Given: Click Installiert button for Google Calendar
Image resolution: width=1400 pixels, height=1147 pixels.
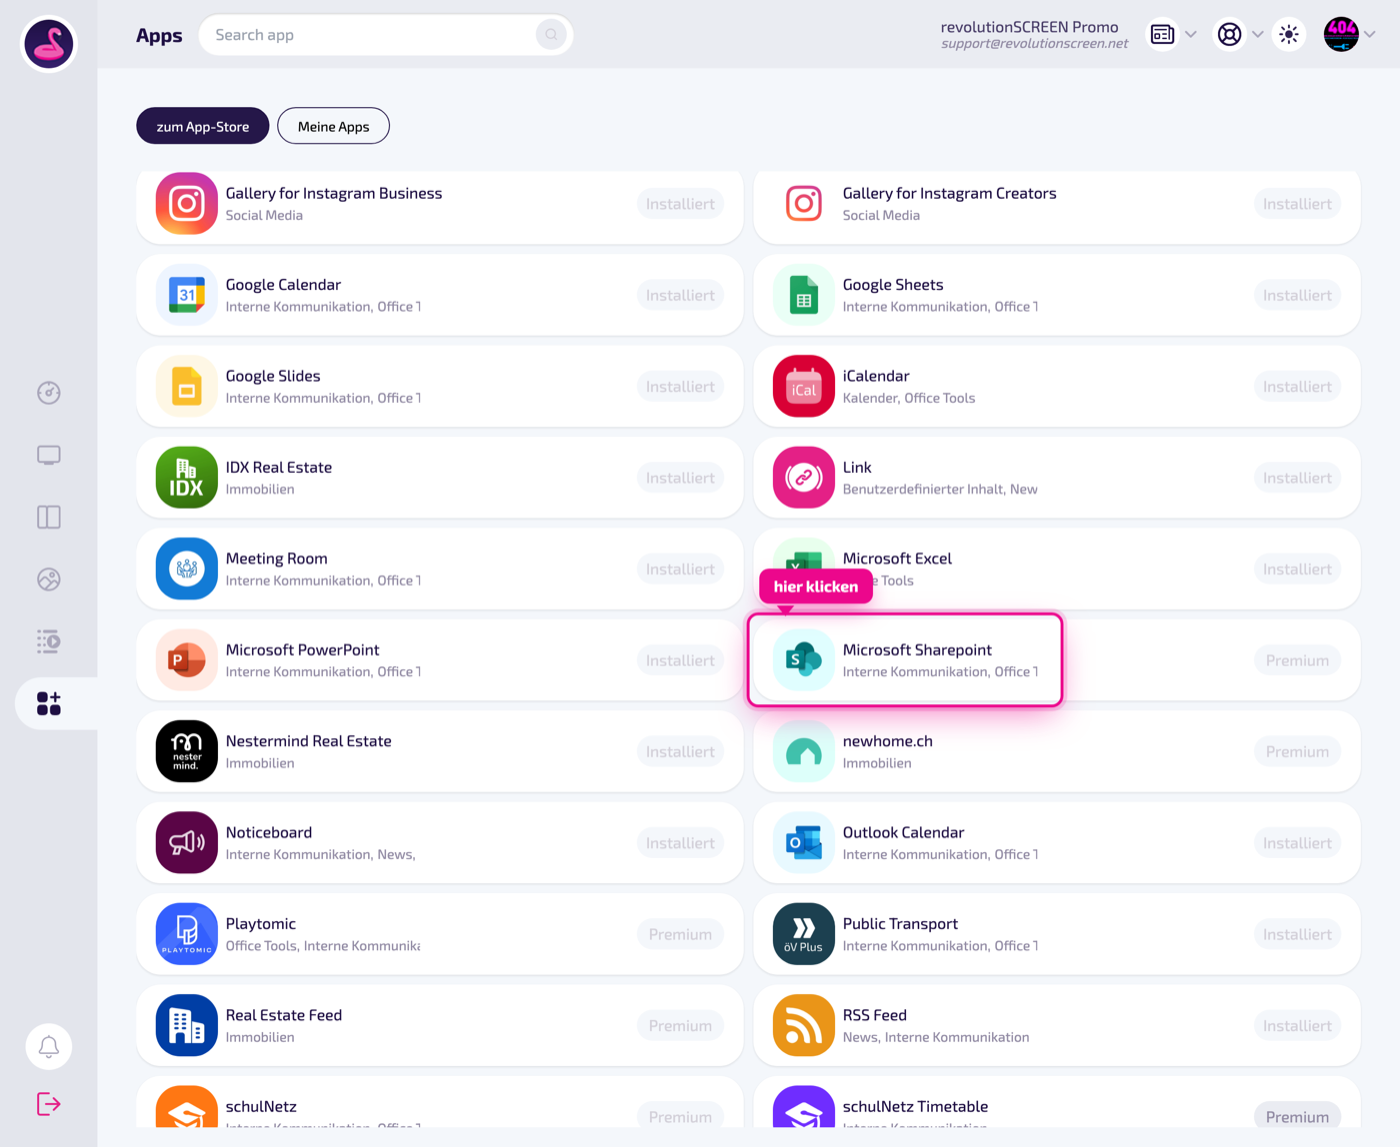Looking at the screenshot, I should coord(680,295).
